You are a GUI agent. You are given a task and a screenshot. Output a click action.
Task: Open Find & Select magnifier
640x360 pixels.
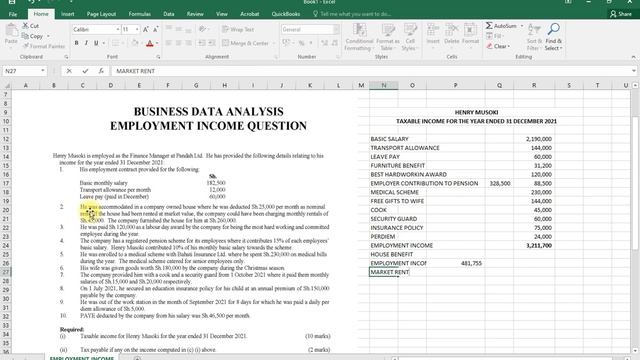[x=553, y=37]
